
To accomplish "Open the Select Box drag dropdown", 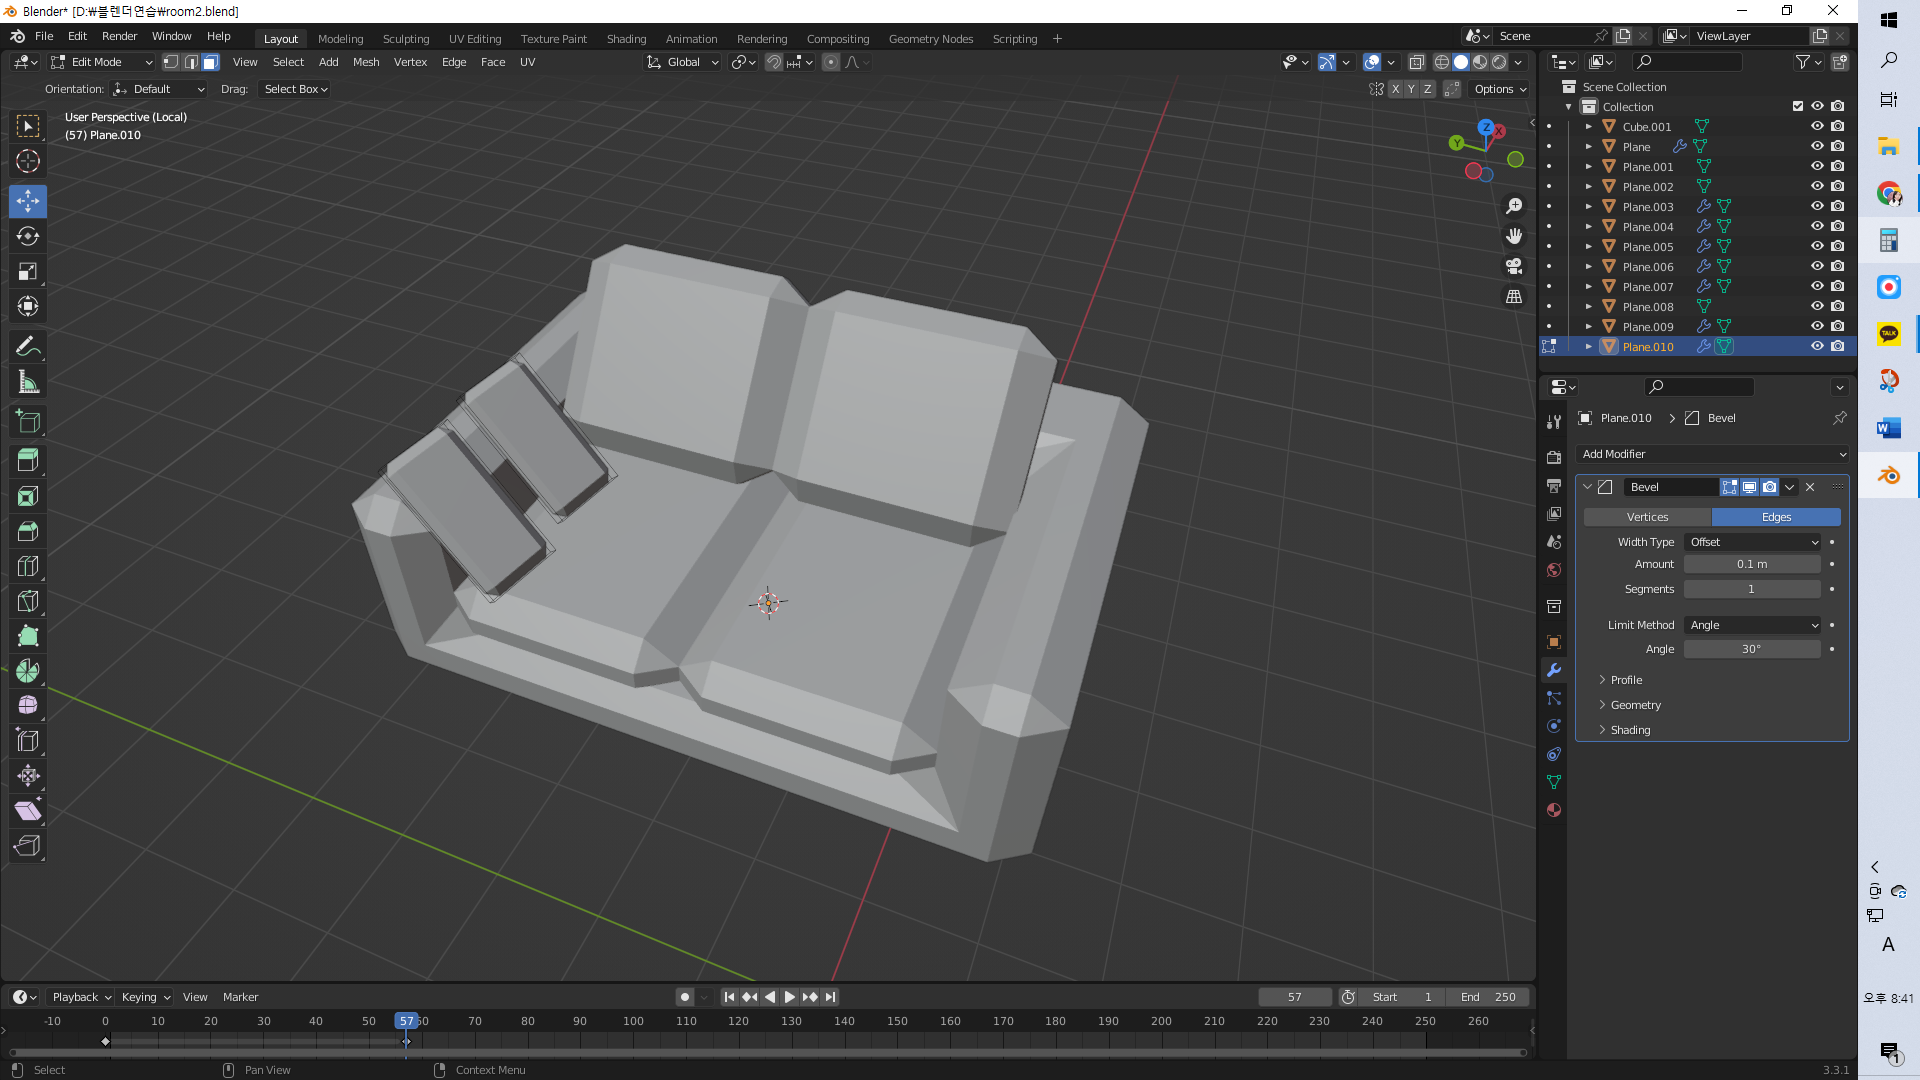I will 296,89.
